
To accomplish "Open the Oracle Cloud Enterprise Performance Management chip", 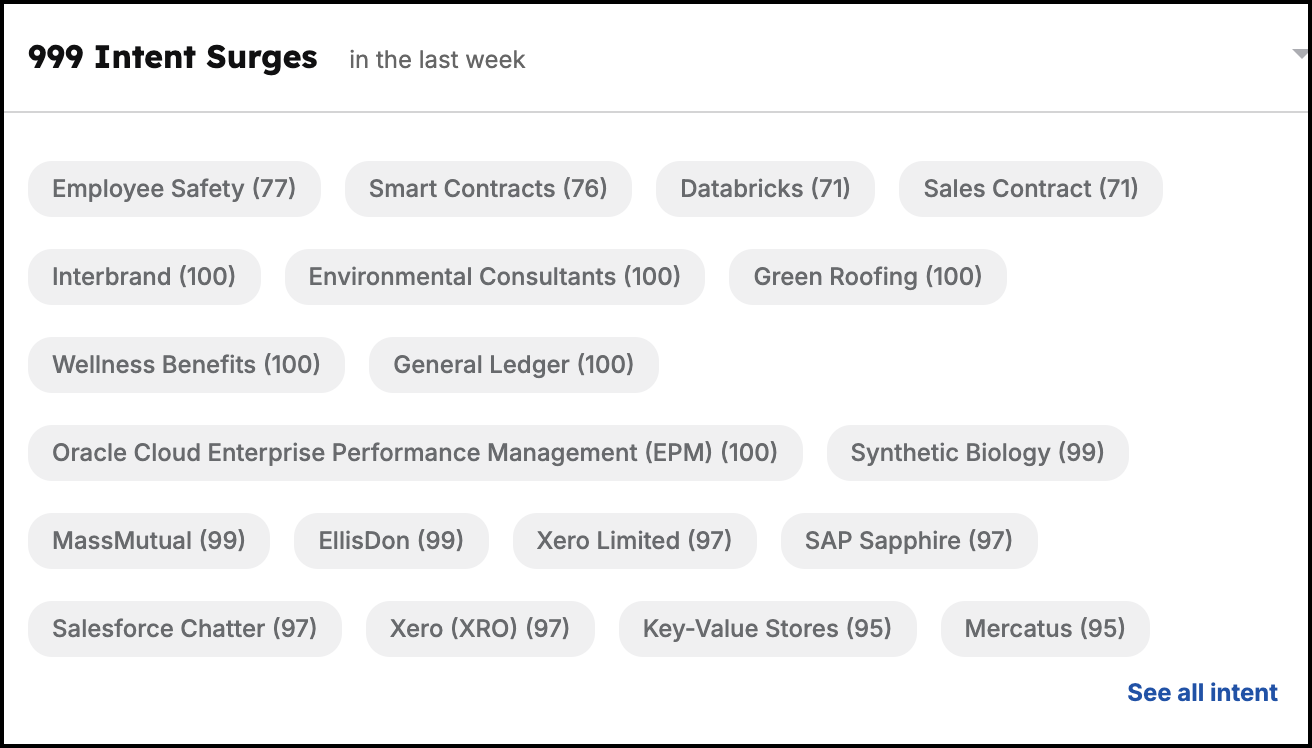I will coord(415,453).
